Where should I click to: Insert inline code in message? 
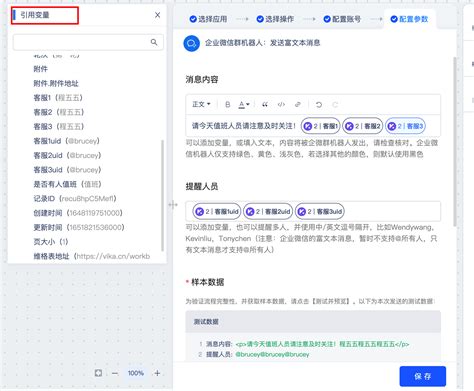(x=281, y=105)
